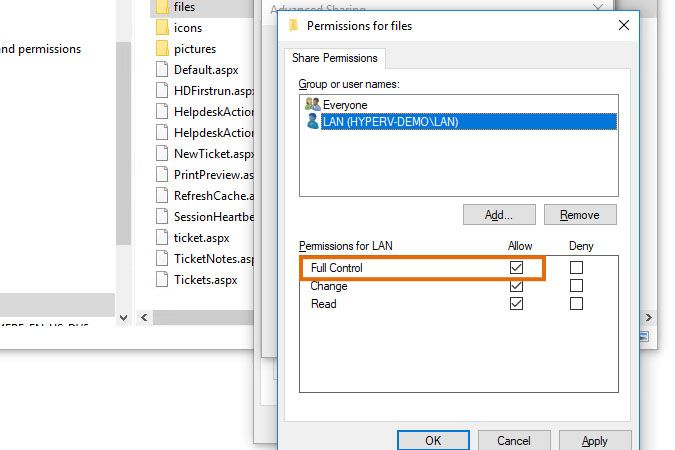Toggle Allow checkbox for Full Control
This screenshot has height=450, width=675.
point(516,268)
